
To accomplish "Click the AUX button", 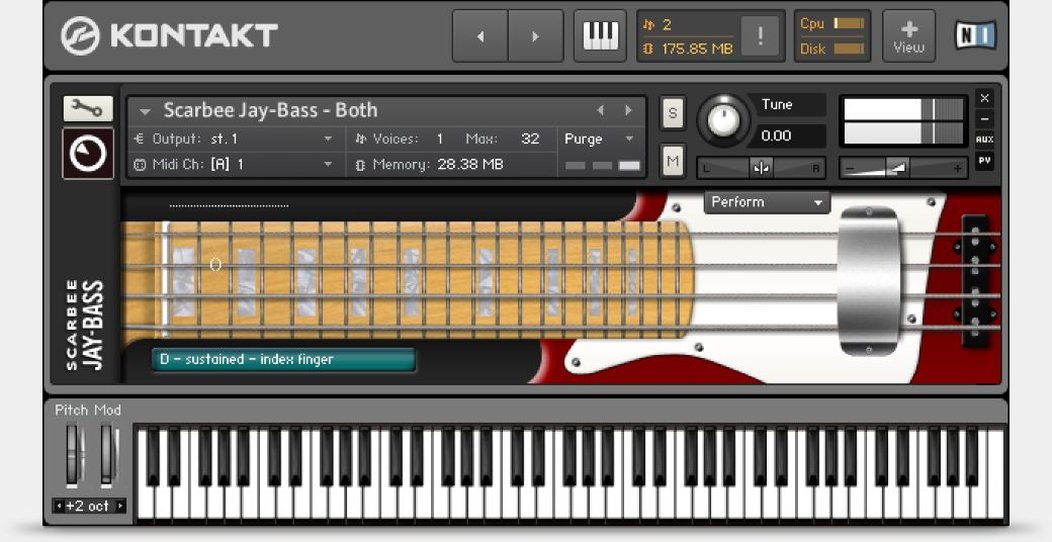I will coord(985,139).
